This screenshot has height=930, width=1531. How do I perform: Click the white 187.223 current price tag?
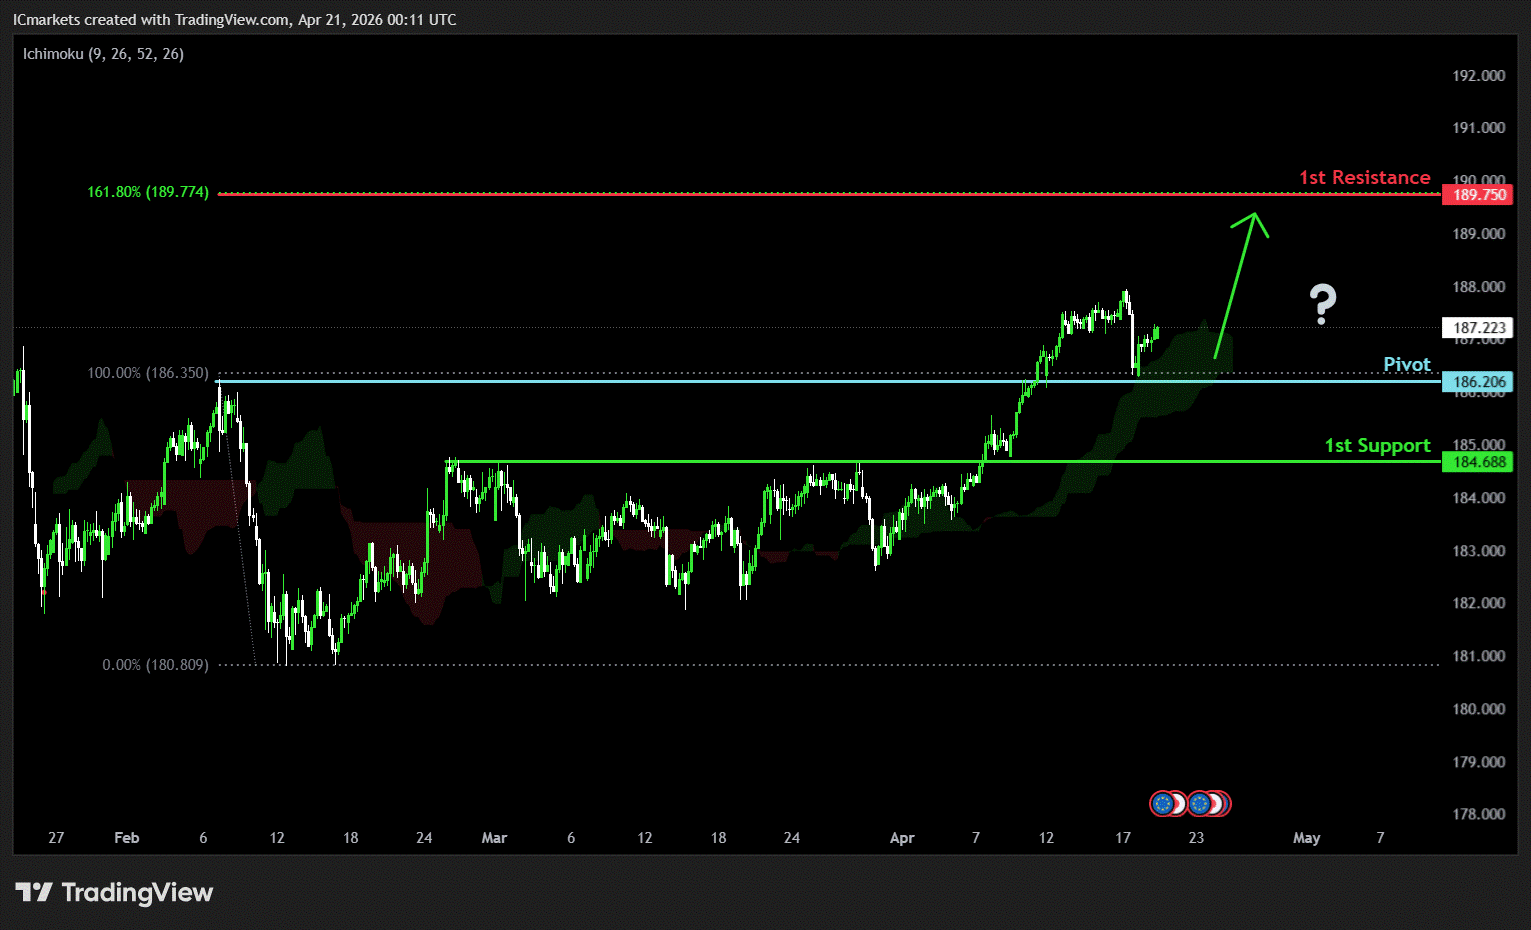1478,328
